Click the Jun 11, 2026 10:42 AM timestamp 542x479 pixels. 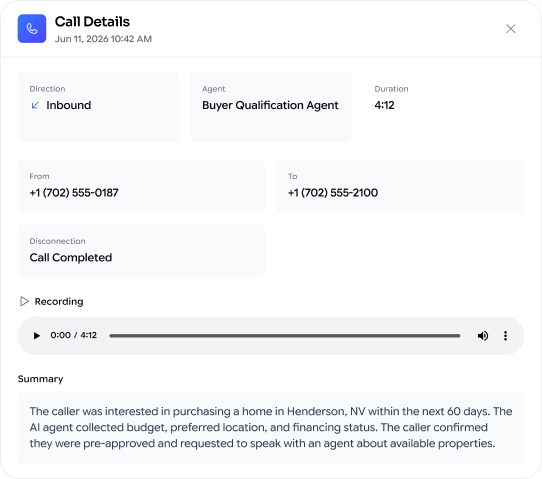point(103,39)
